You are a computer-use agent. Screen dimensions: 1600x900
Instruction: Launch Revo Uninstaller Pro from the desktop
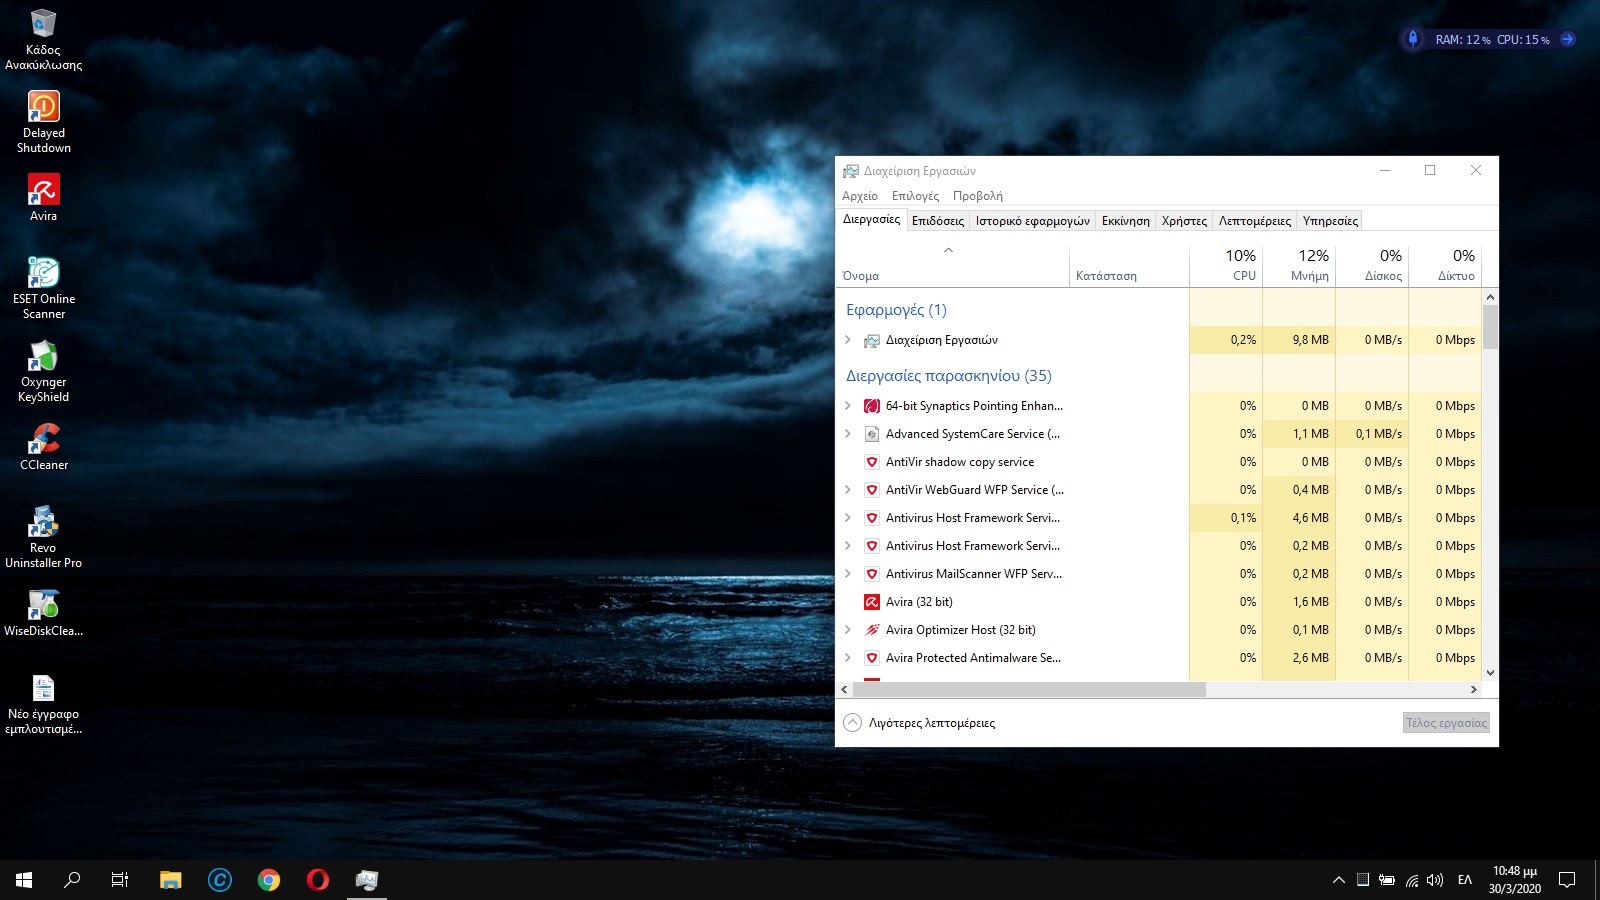click(x=43, y=534)
